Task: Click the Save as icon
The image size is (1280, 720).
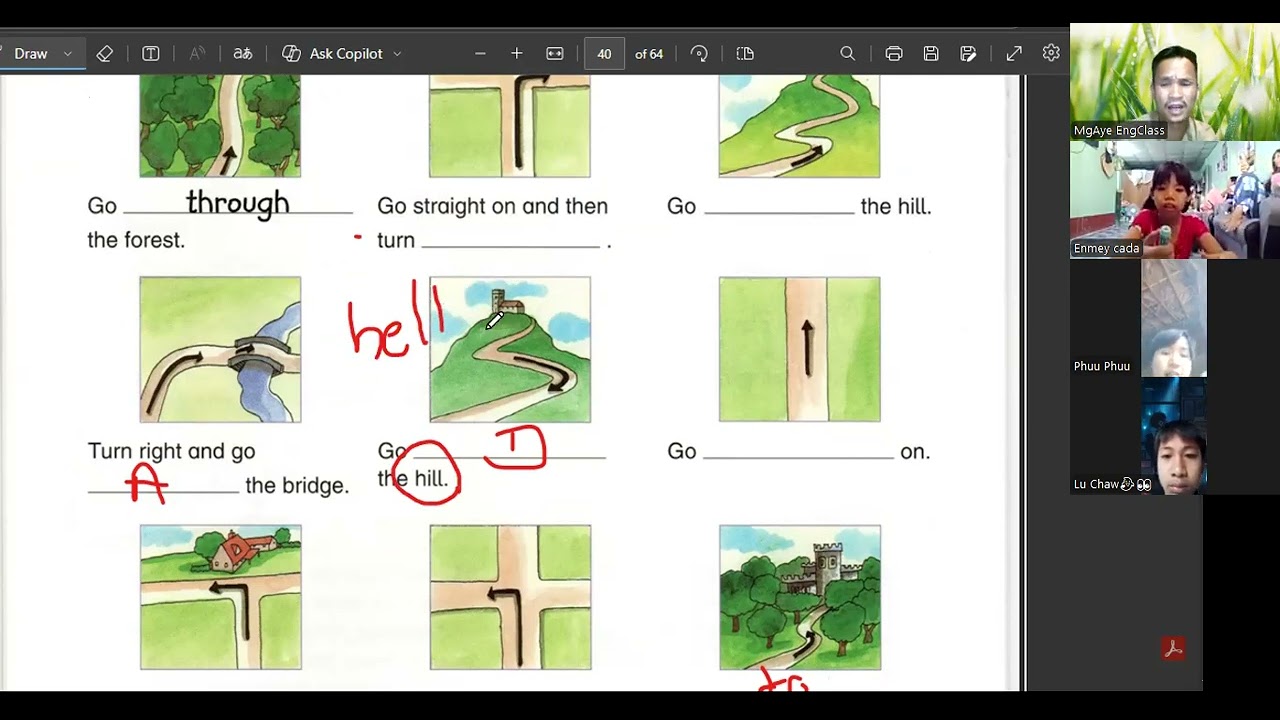Action: tap(968, 54)
